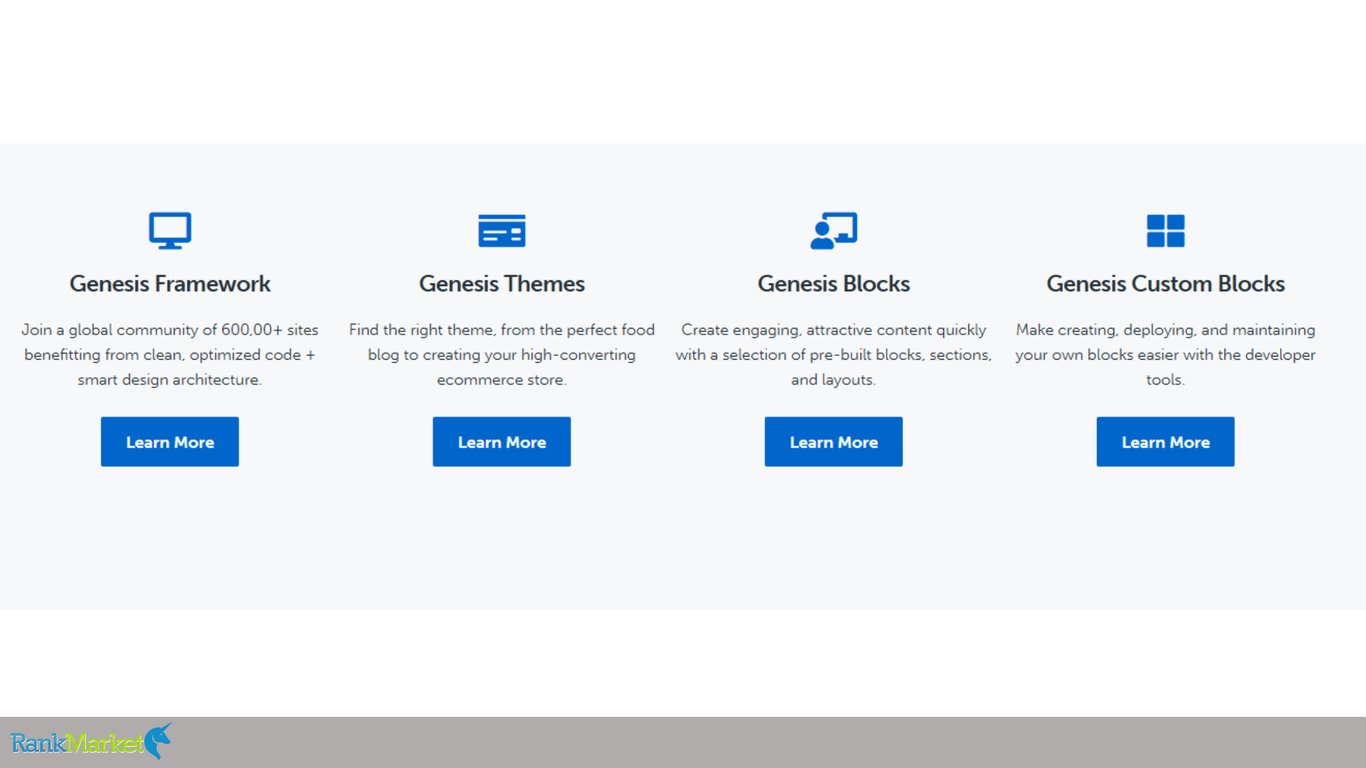This screenshot has width=1366, height=768.
Task: Select the Genesis Custom Blocks heading
Action: [x=1166, y=284]
